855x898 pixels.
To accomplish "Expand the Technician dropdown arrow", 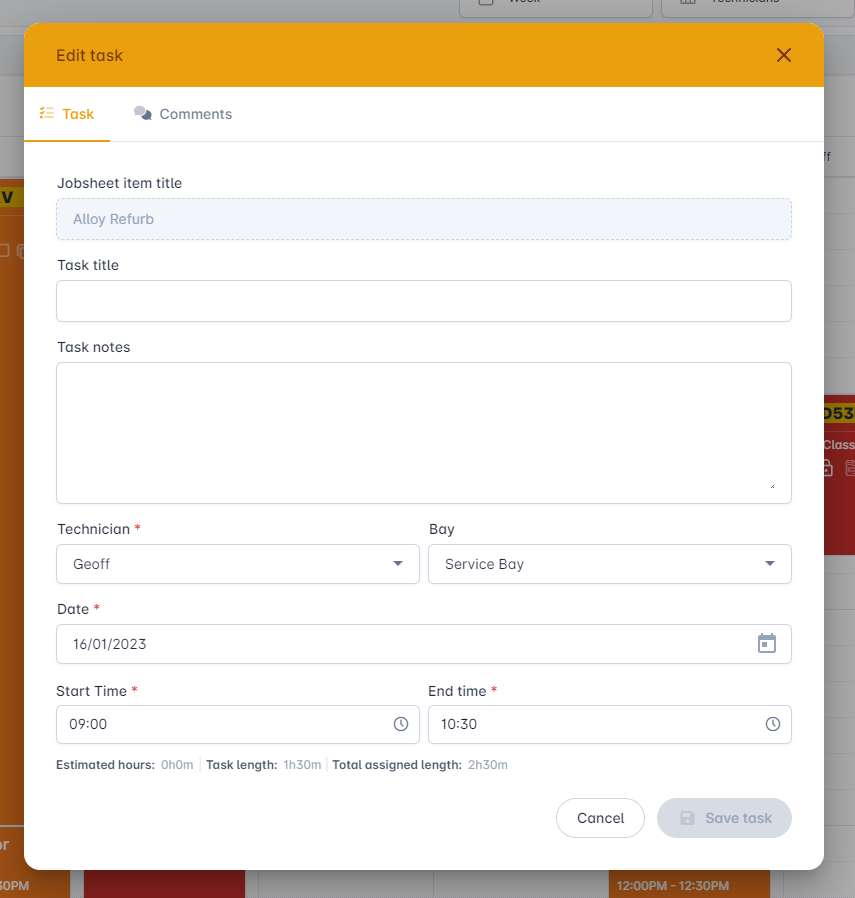I will pos(397,564).
